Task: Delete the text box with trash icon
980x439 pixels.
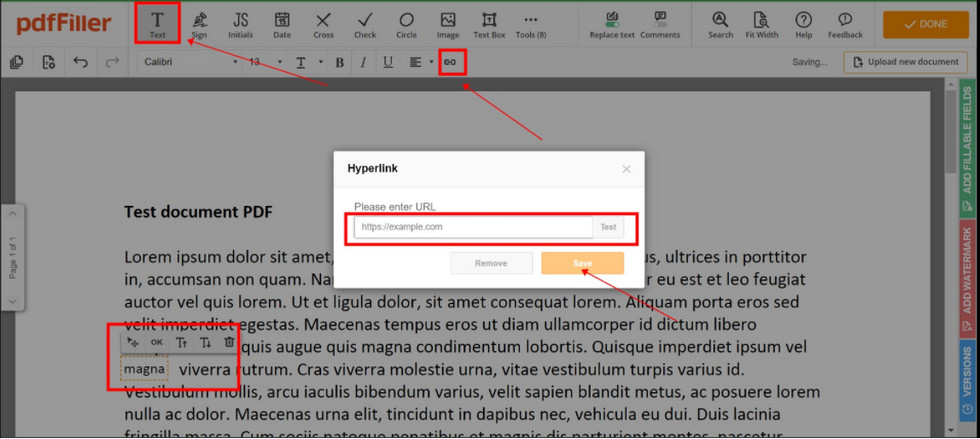Action: (229, 342)
